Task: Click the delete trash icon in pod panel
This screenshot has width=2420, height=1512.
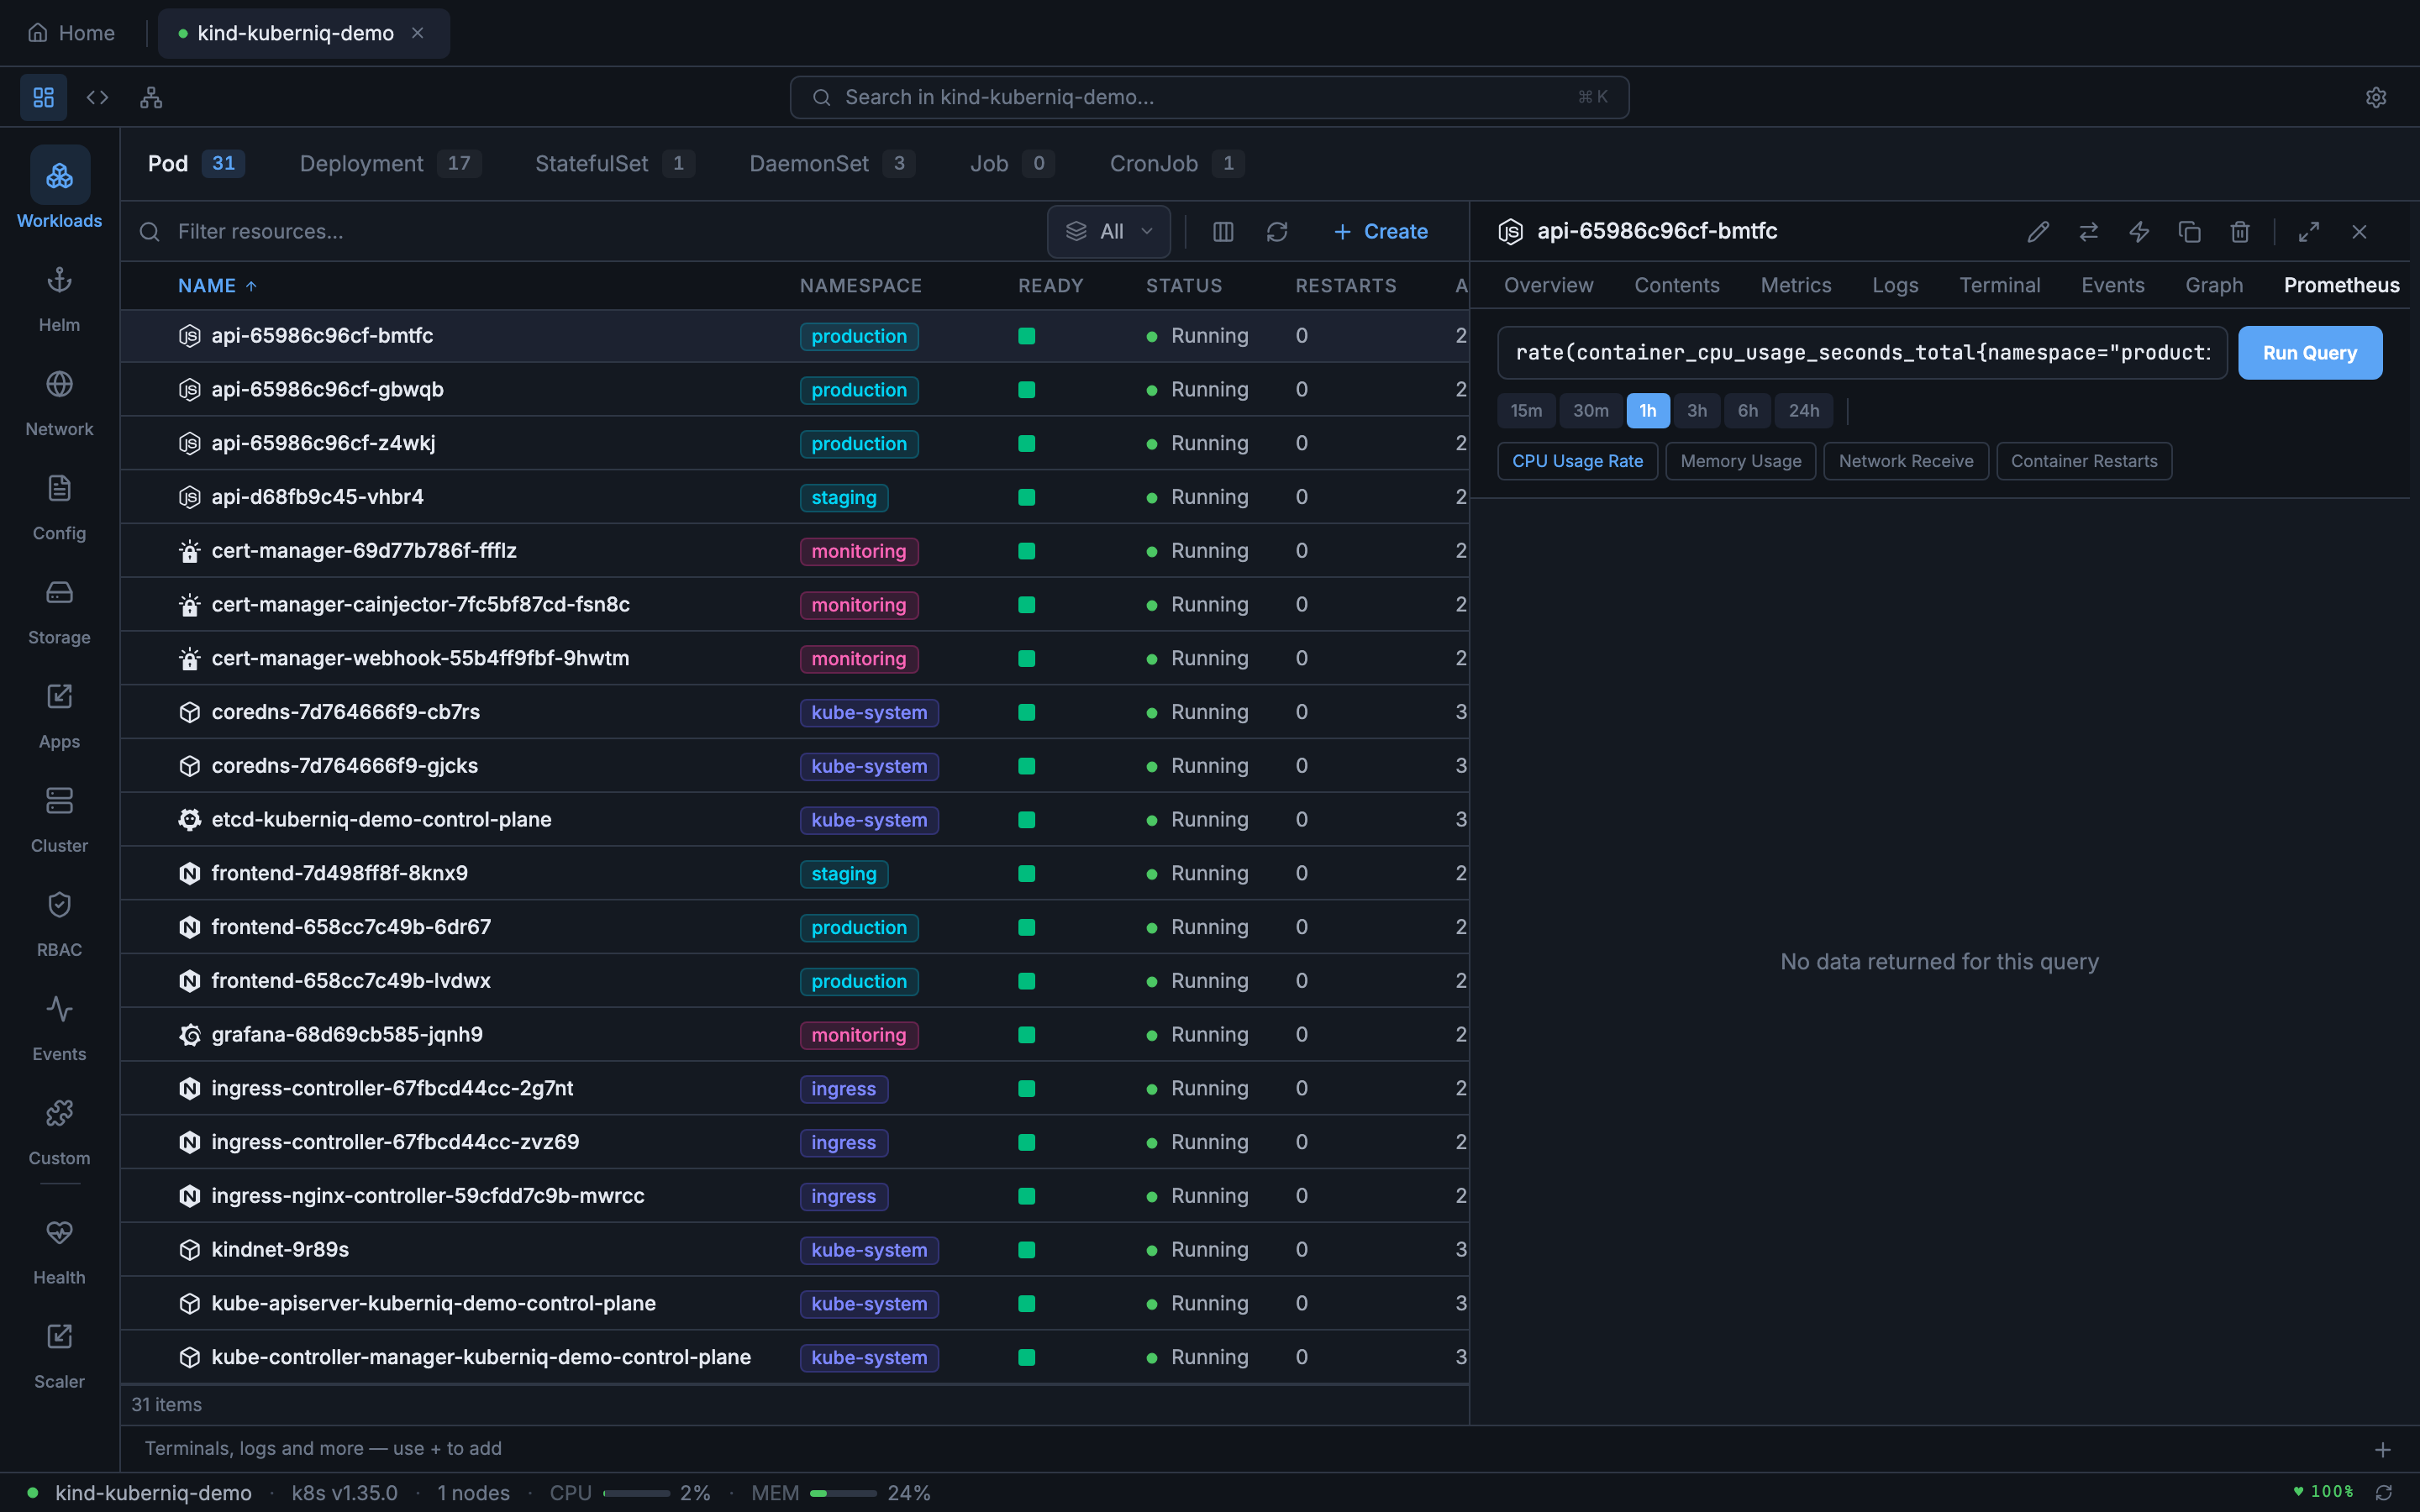Action: [x=2239, y=232]
